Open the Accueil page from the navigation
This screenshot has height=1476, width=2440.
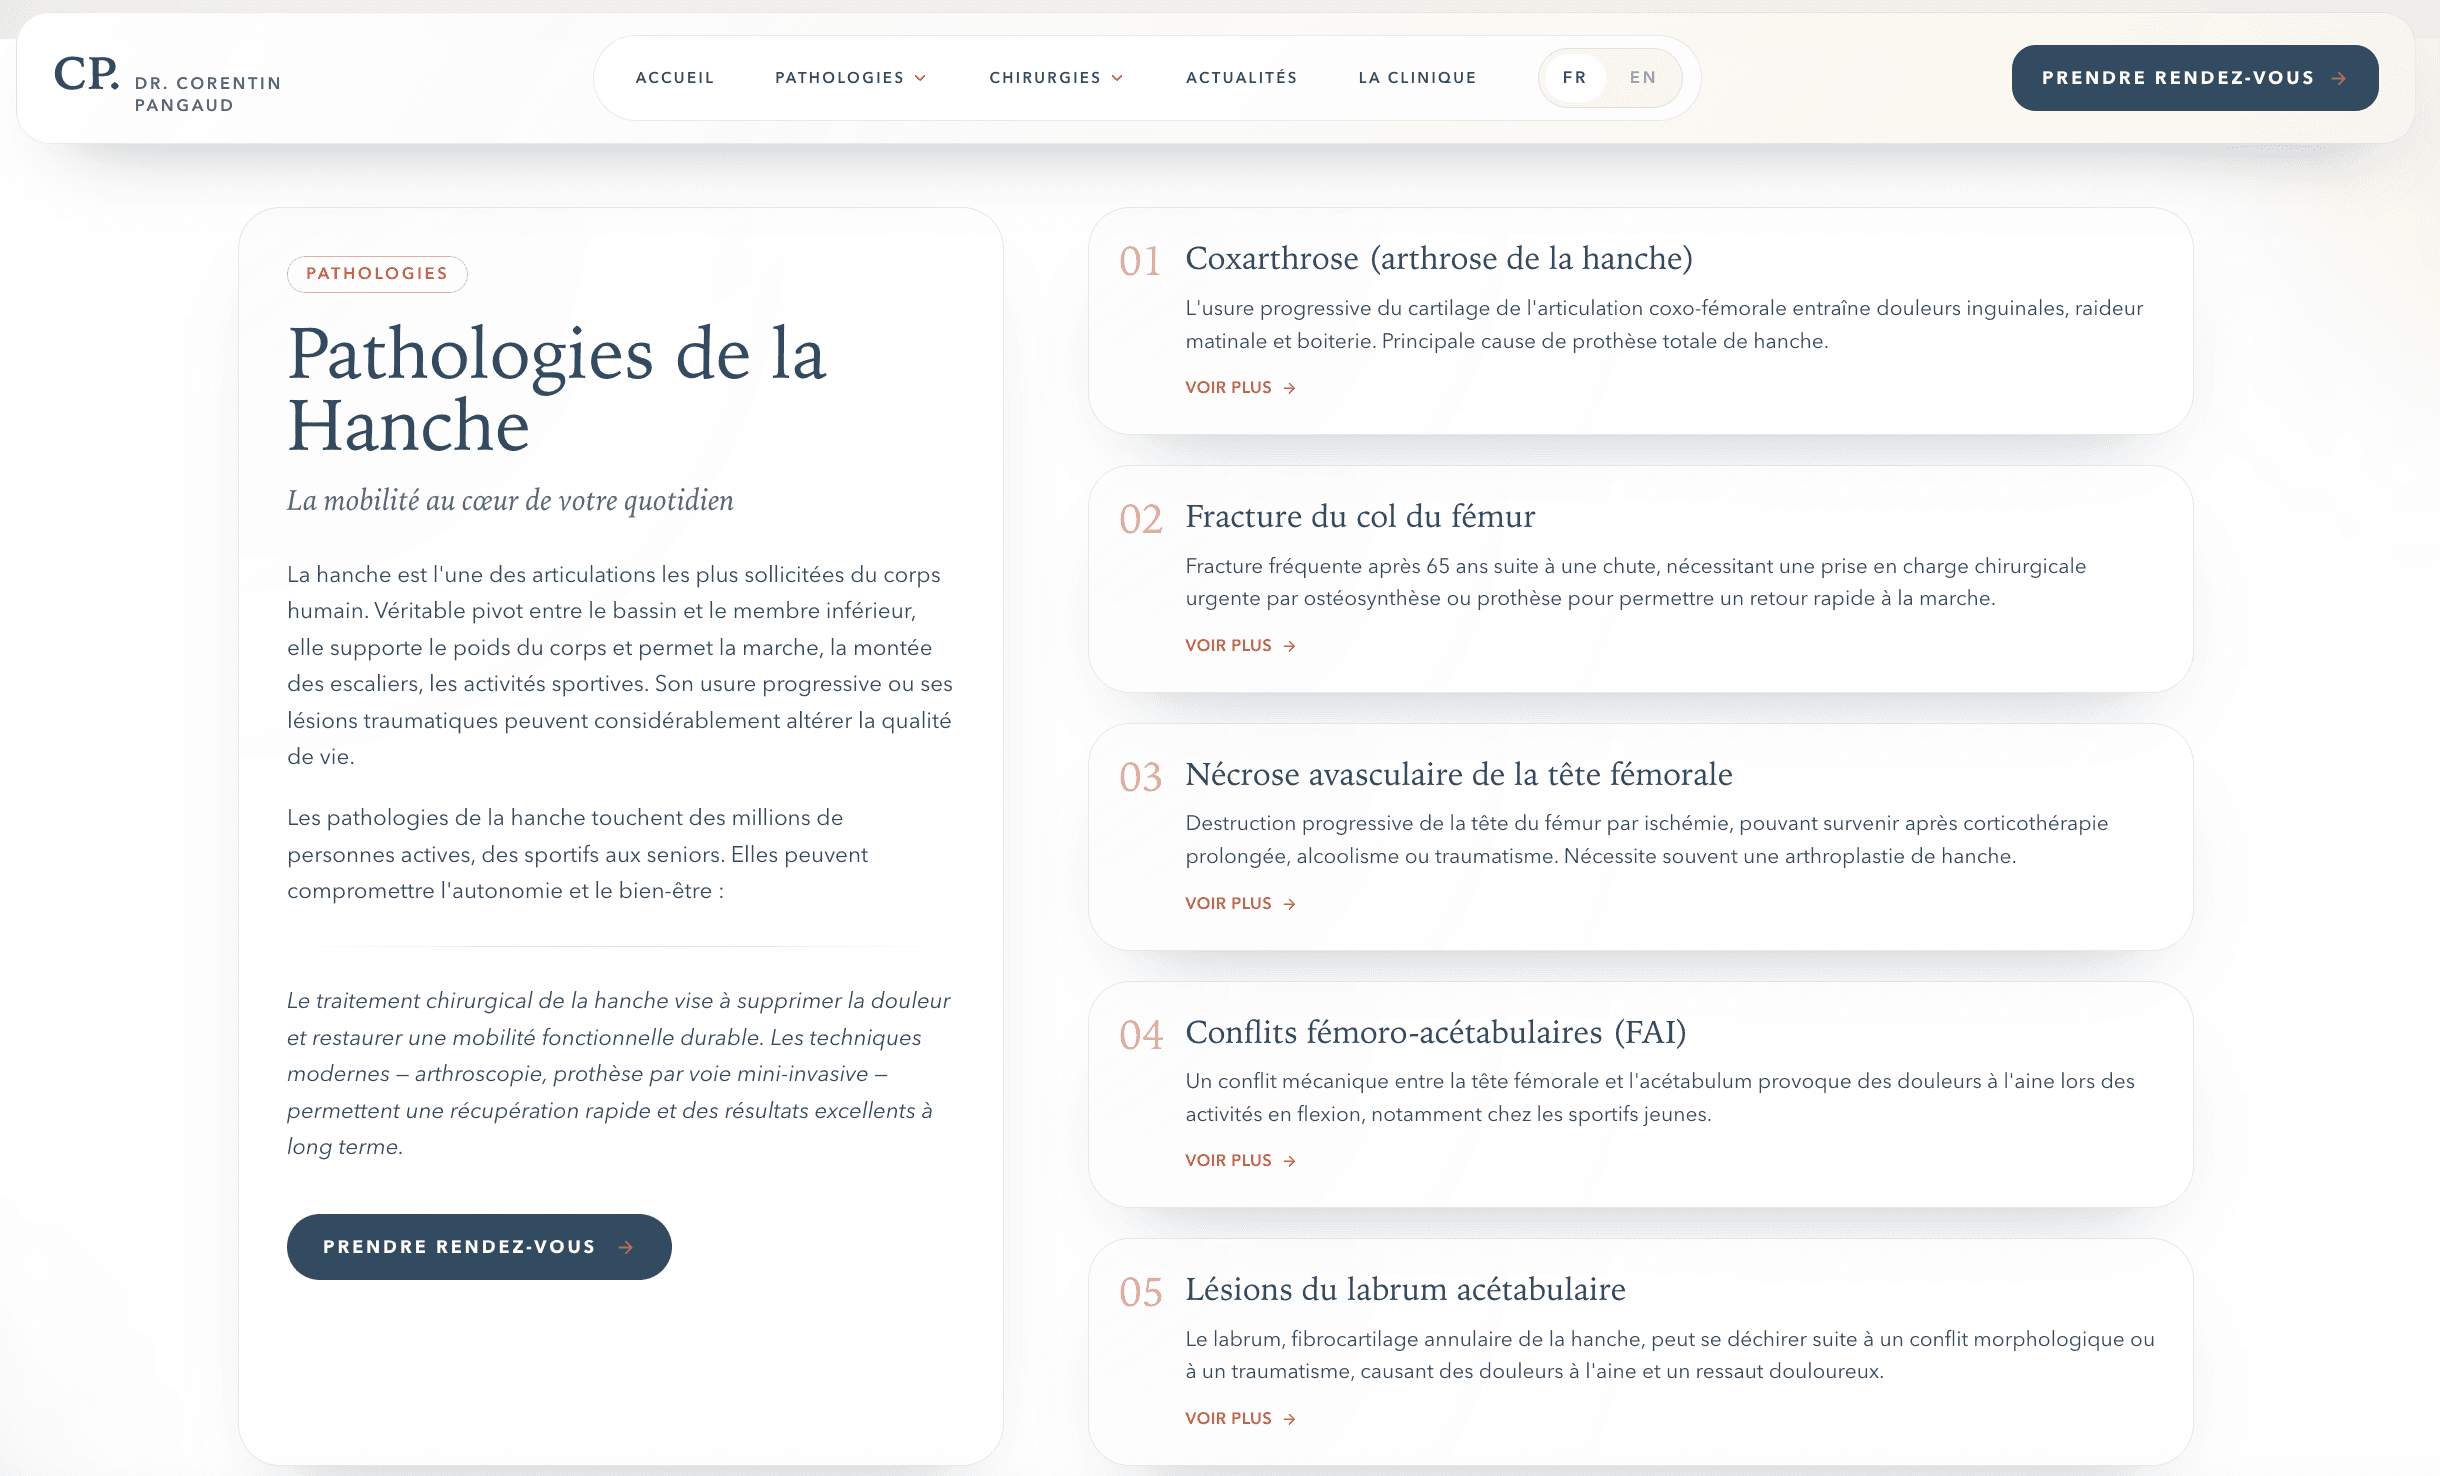(675, 77)
